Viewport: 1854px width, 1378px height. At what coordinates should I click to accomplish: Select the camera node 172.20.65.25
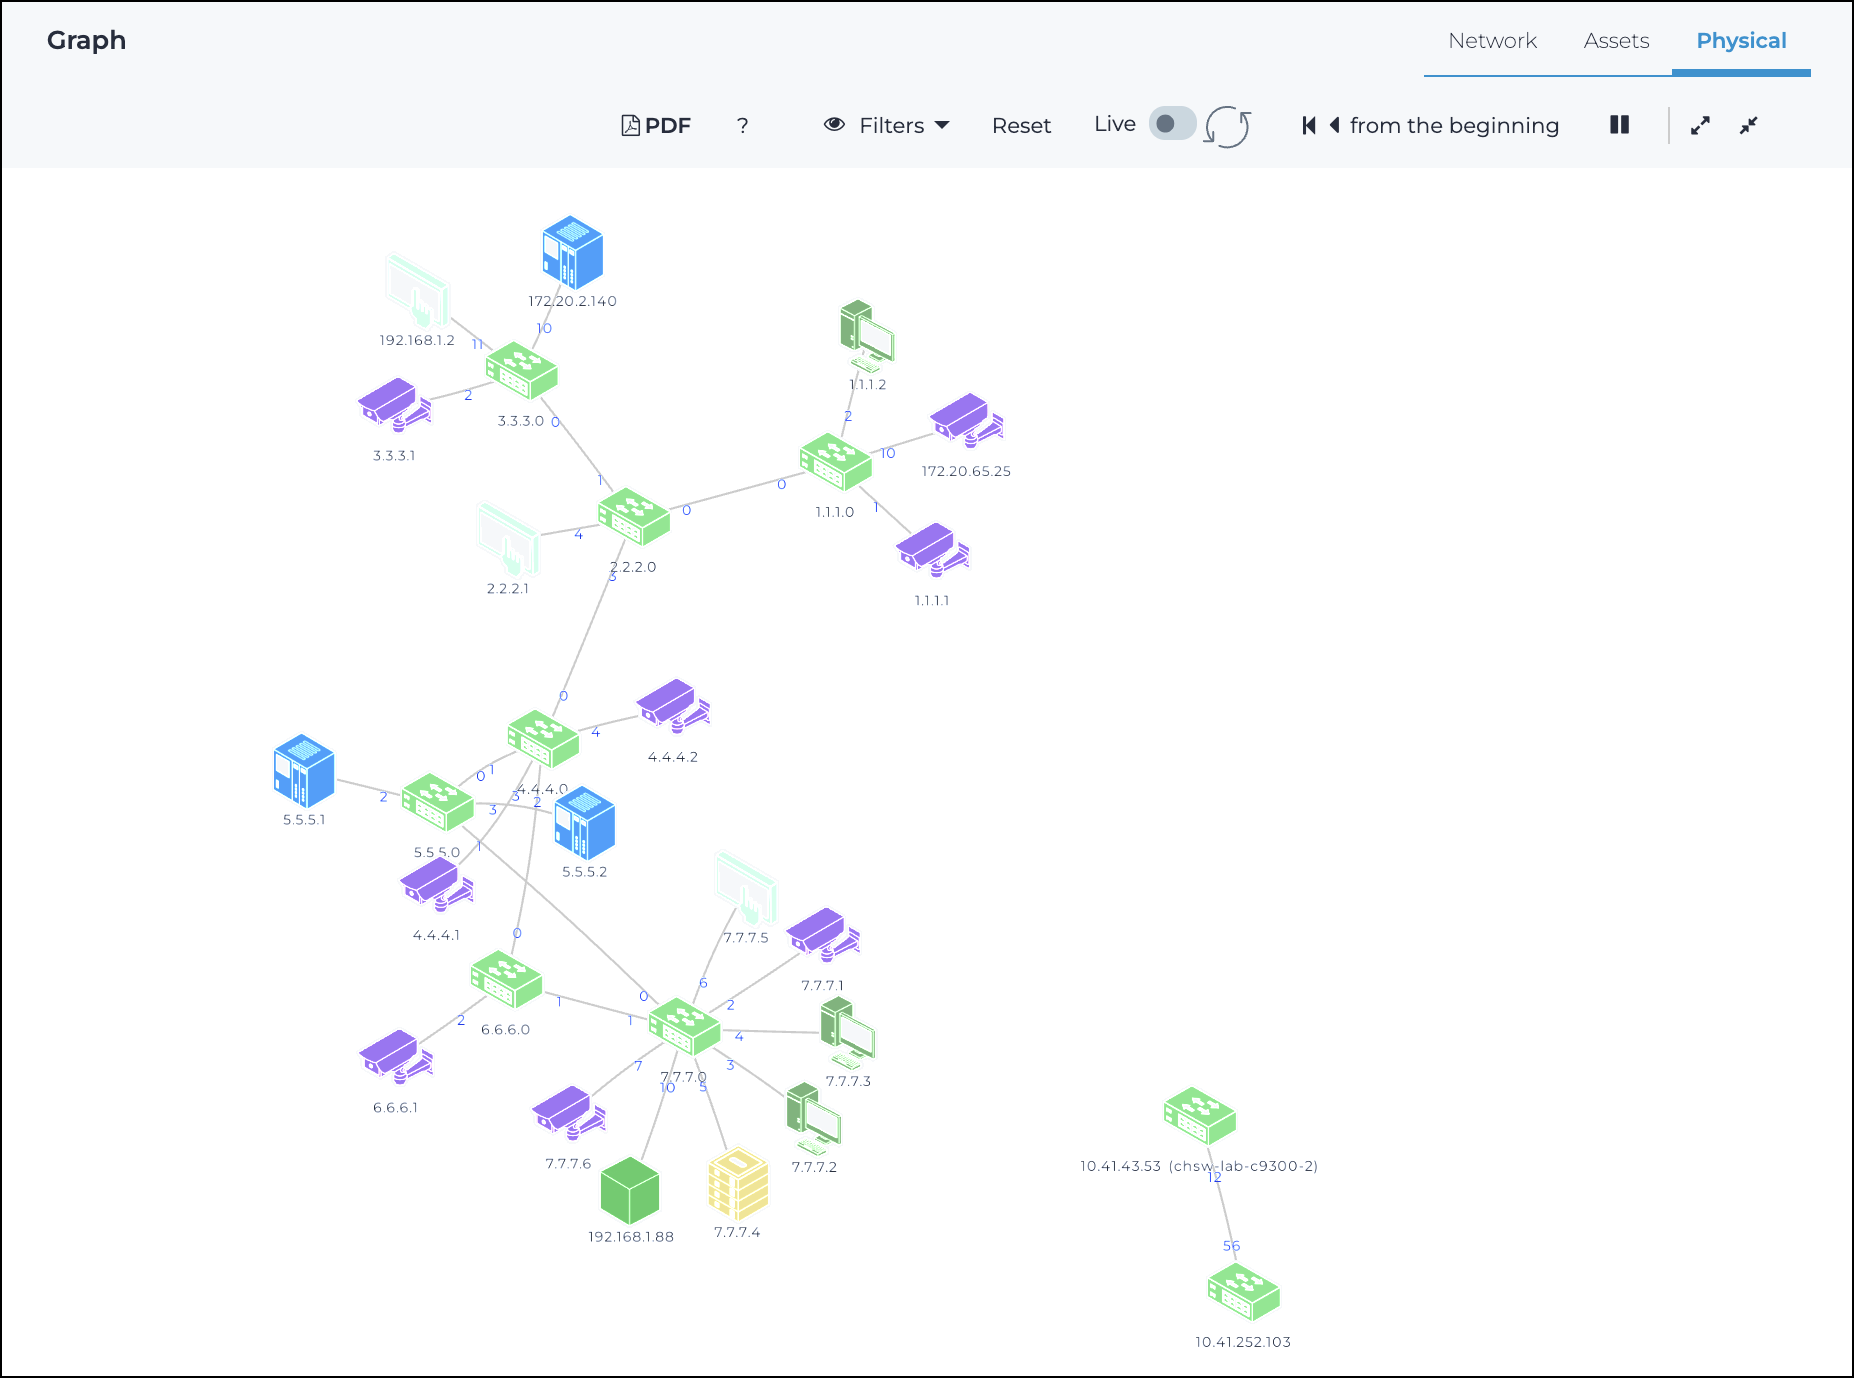(x=966, y=420)
